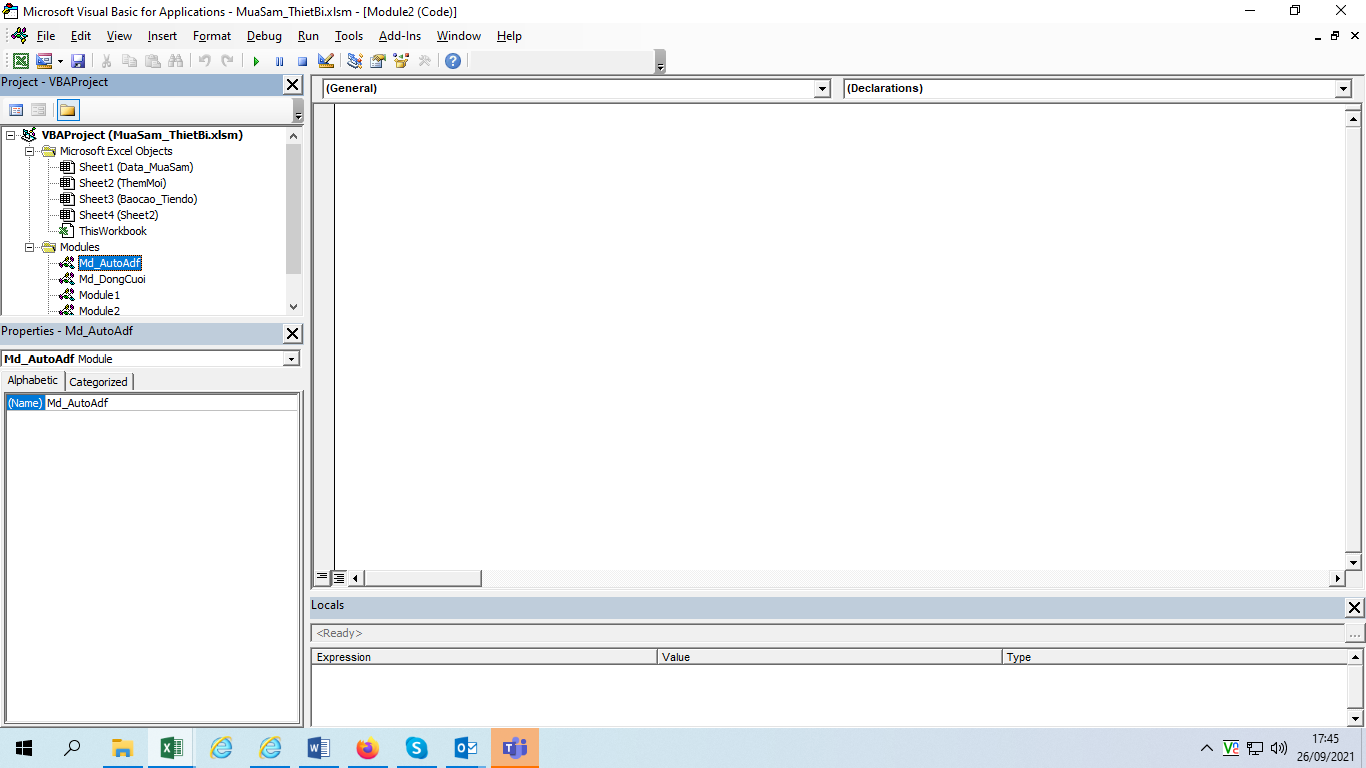The height and width of the screenshot is (768, 1366).
Task: Select Sheet1 (Data_MuaSam) in project tree
Action: (136, 167)
